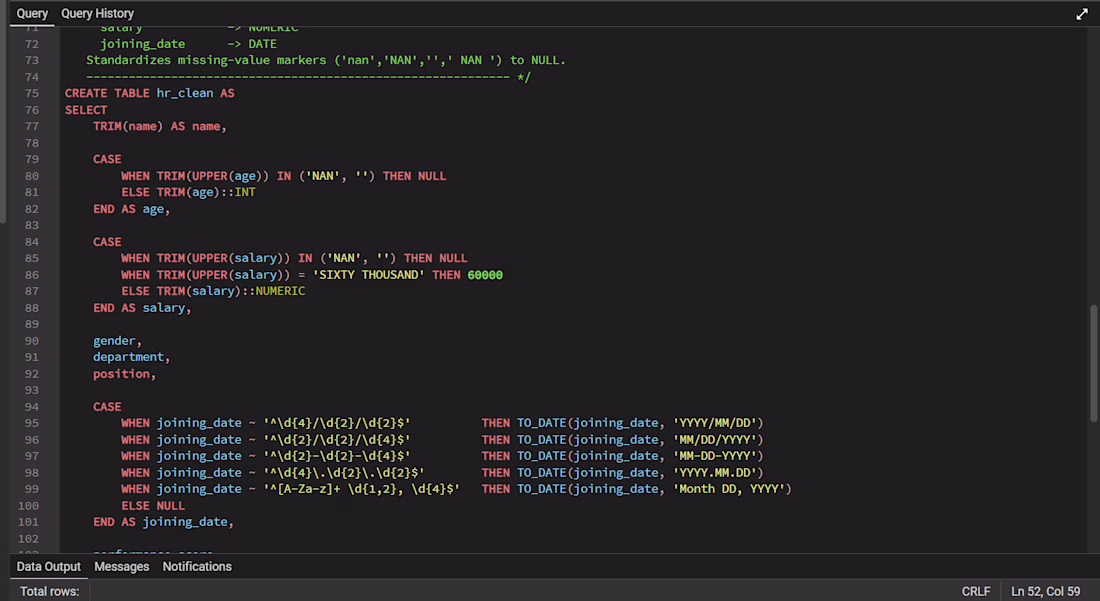Switch to the Query History tab
Screen dimensions: 1100x601
(x=98, y=13)
